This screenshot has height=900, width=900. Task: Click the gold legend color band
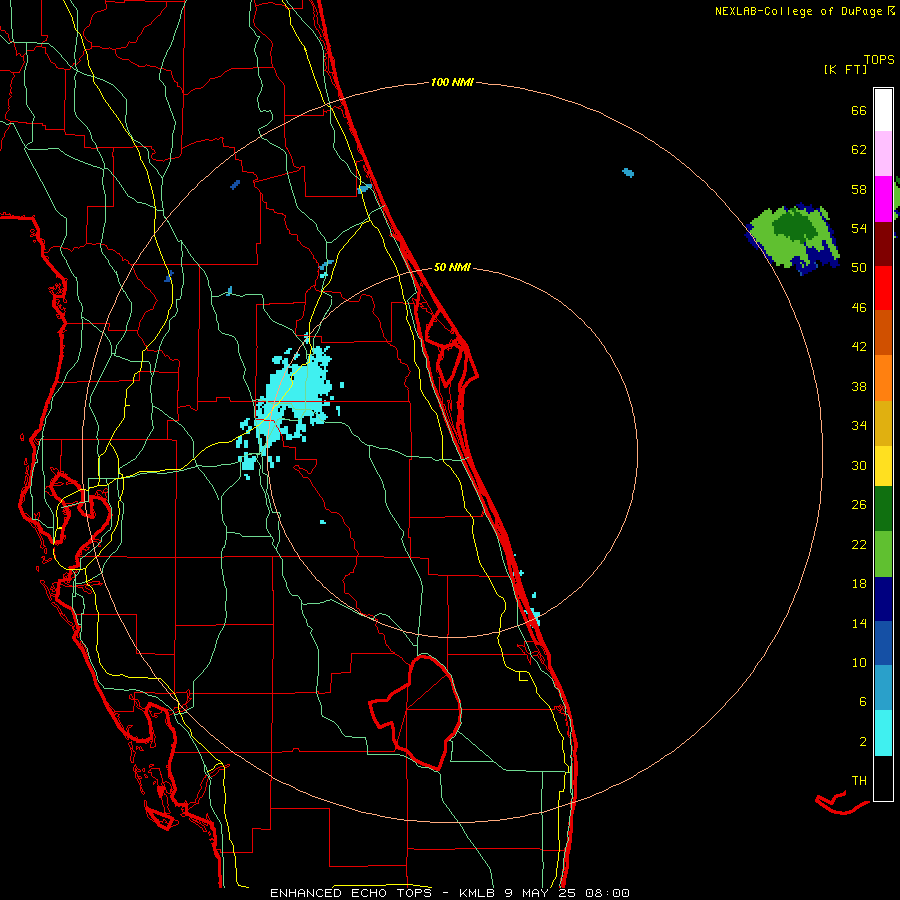883,423
